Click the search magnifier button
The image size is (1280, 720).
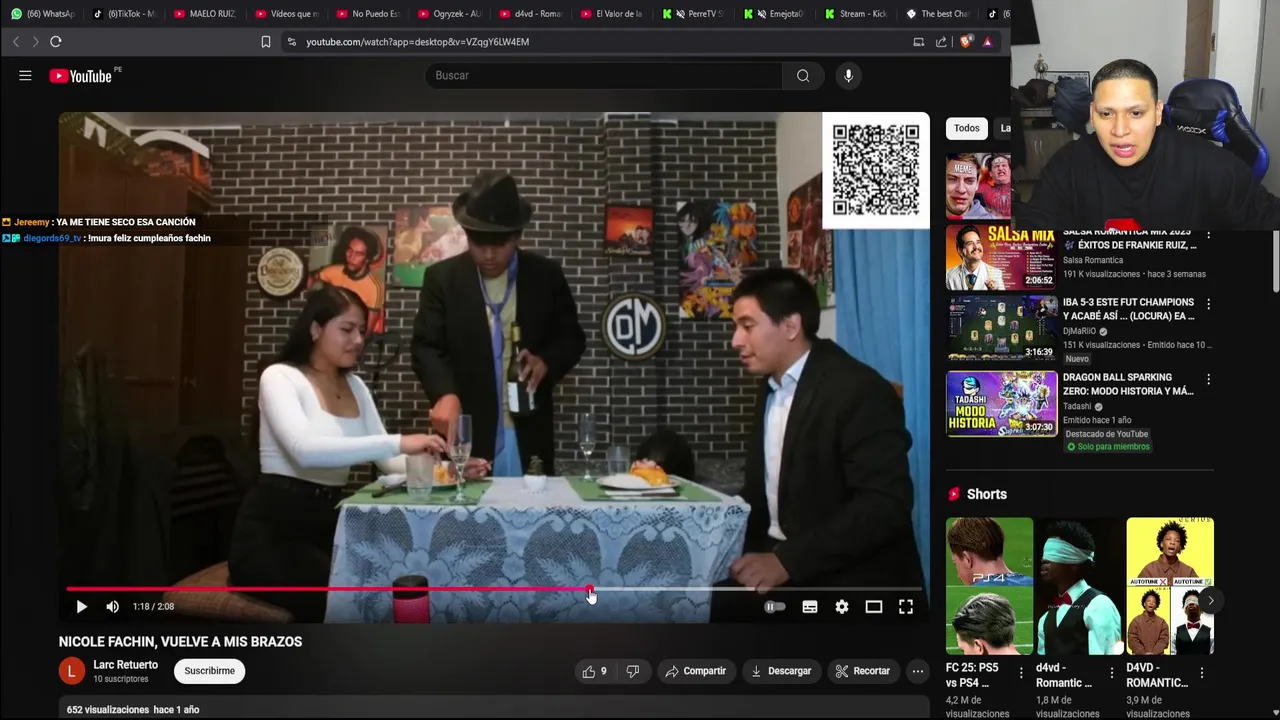[x=803, y=76]
